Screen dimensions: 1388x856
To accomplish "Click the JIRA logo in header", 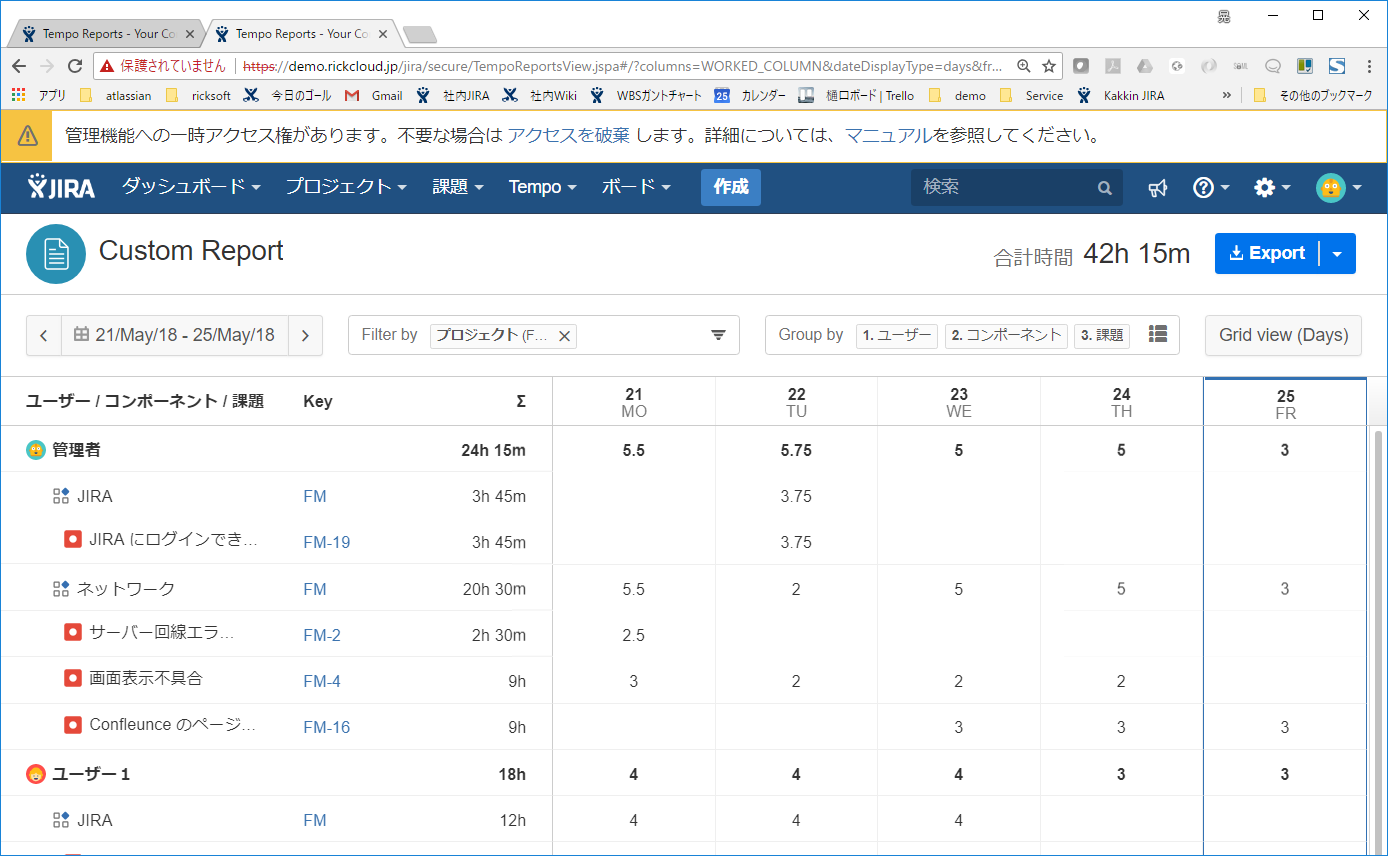I will 62,187.
